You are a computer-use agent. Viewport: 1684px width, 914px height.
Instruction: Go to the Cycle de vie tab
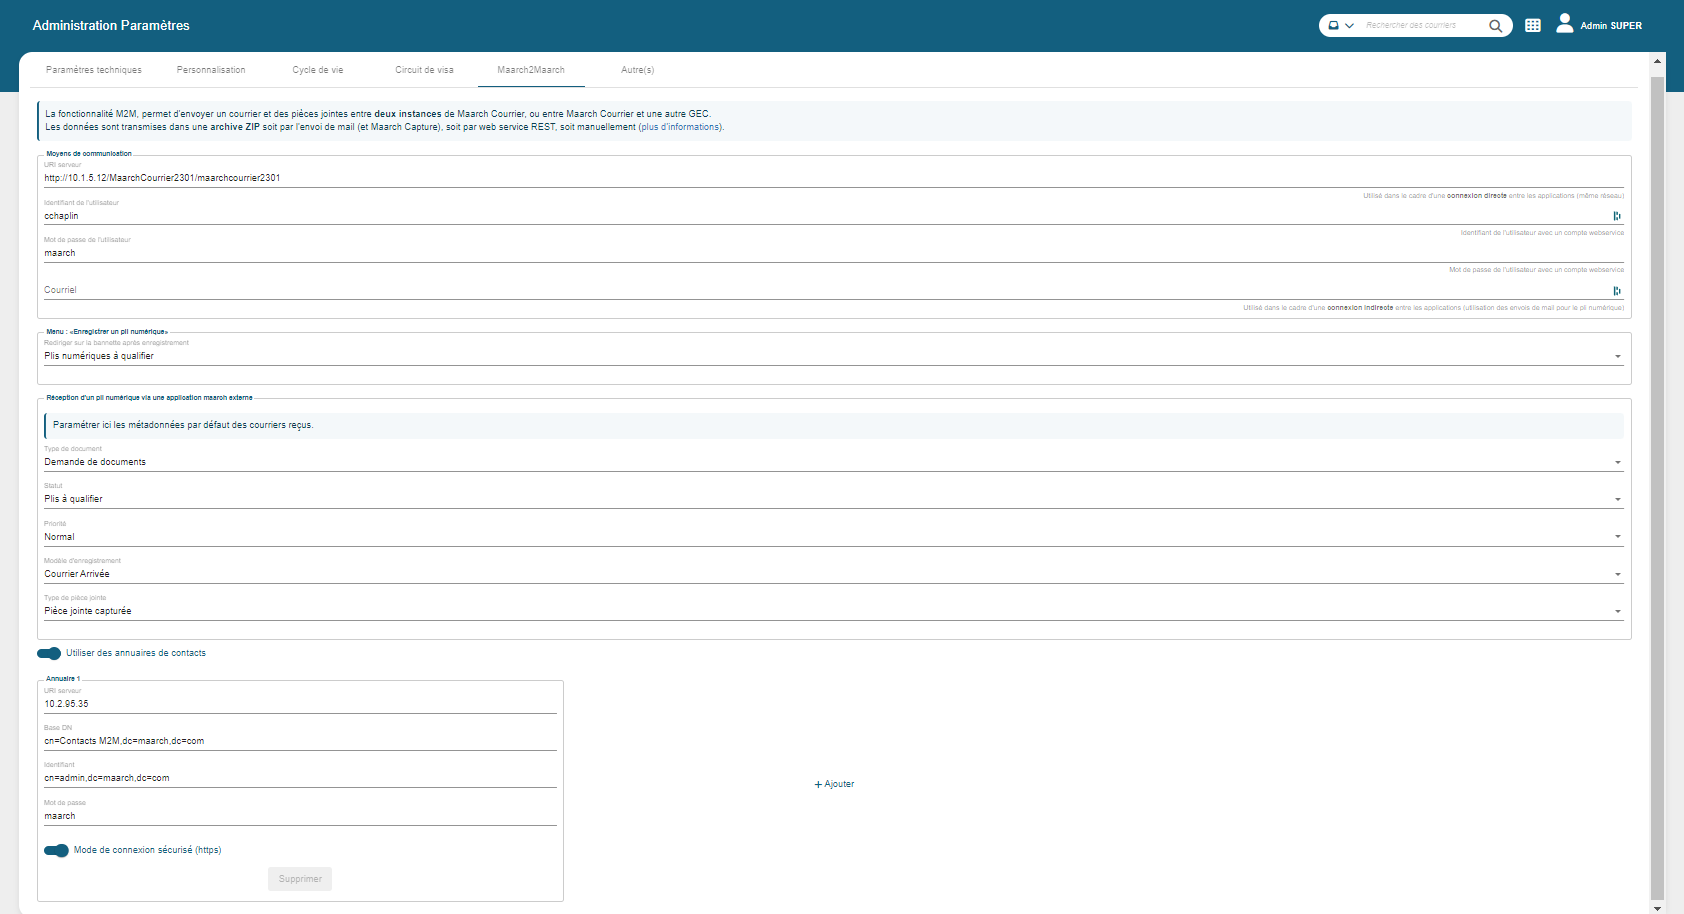point(318,70)
